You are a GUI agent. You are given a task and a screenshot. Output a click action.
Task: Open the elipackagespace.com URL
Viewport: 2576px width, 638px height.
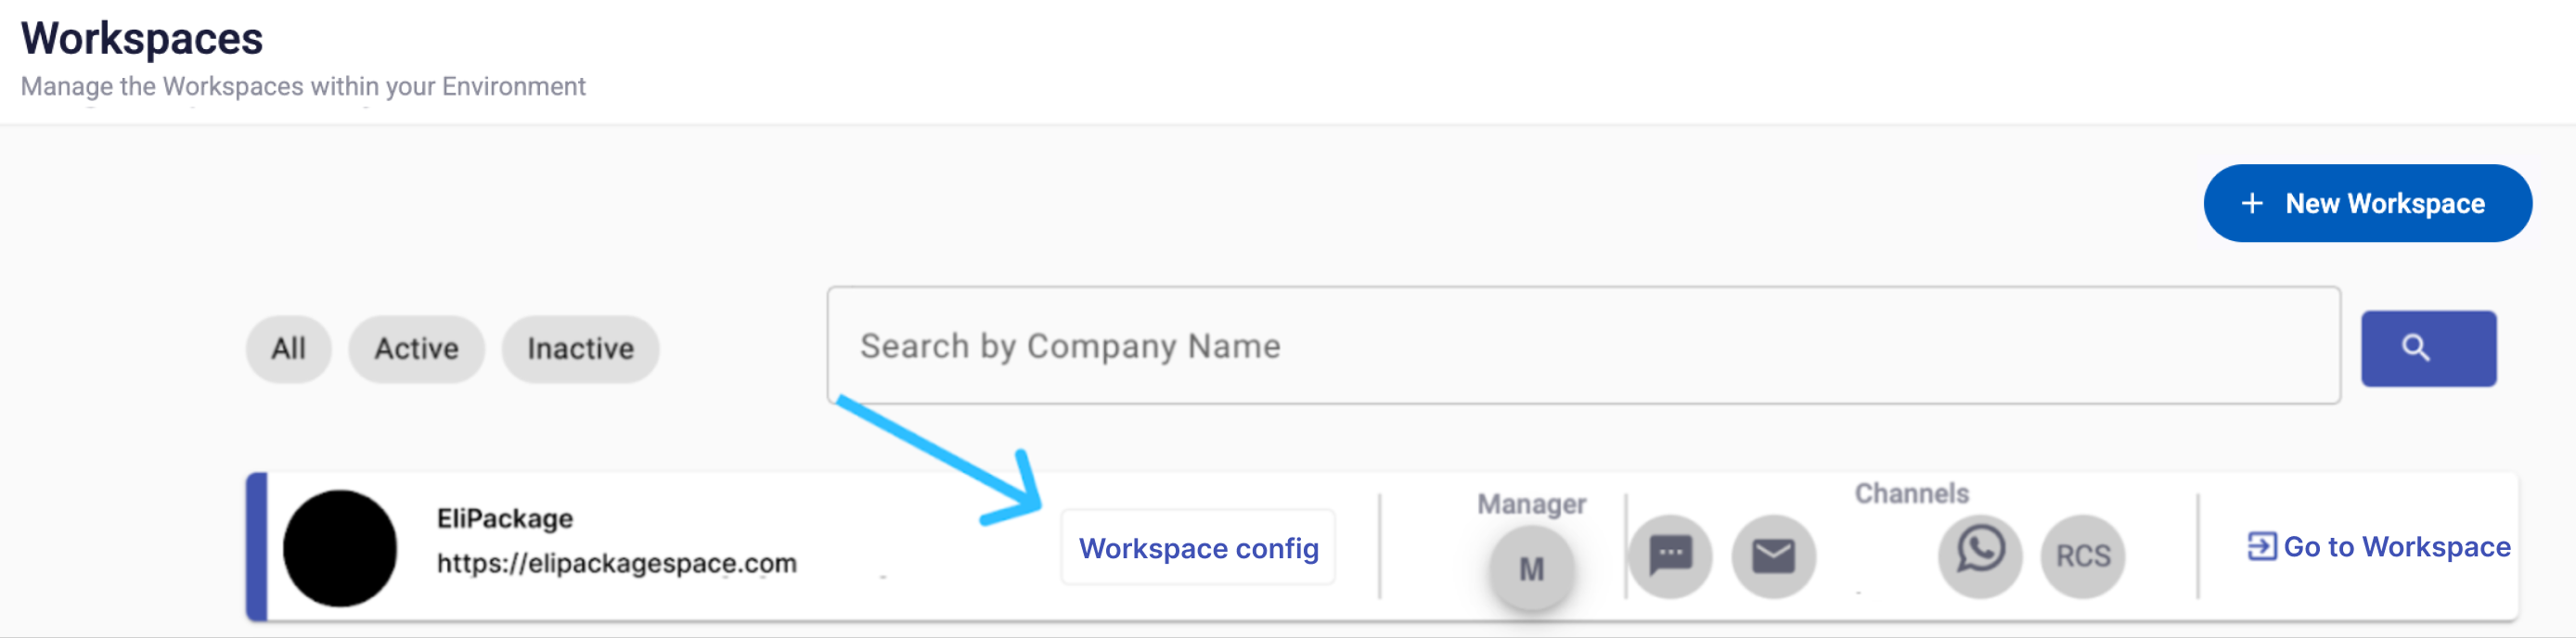click(617, 564)
